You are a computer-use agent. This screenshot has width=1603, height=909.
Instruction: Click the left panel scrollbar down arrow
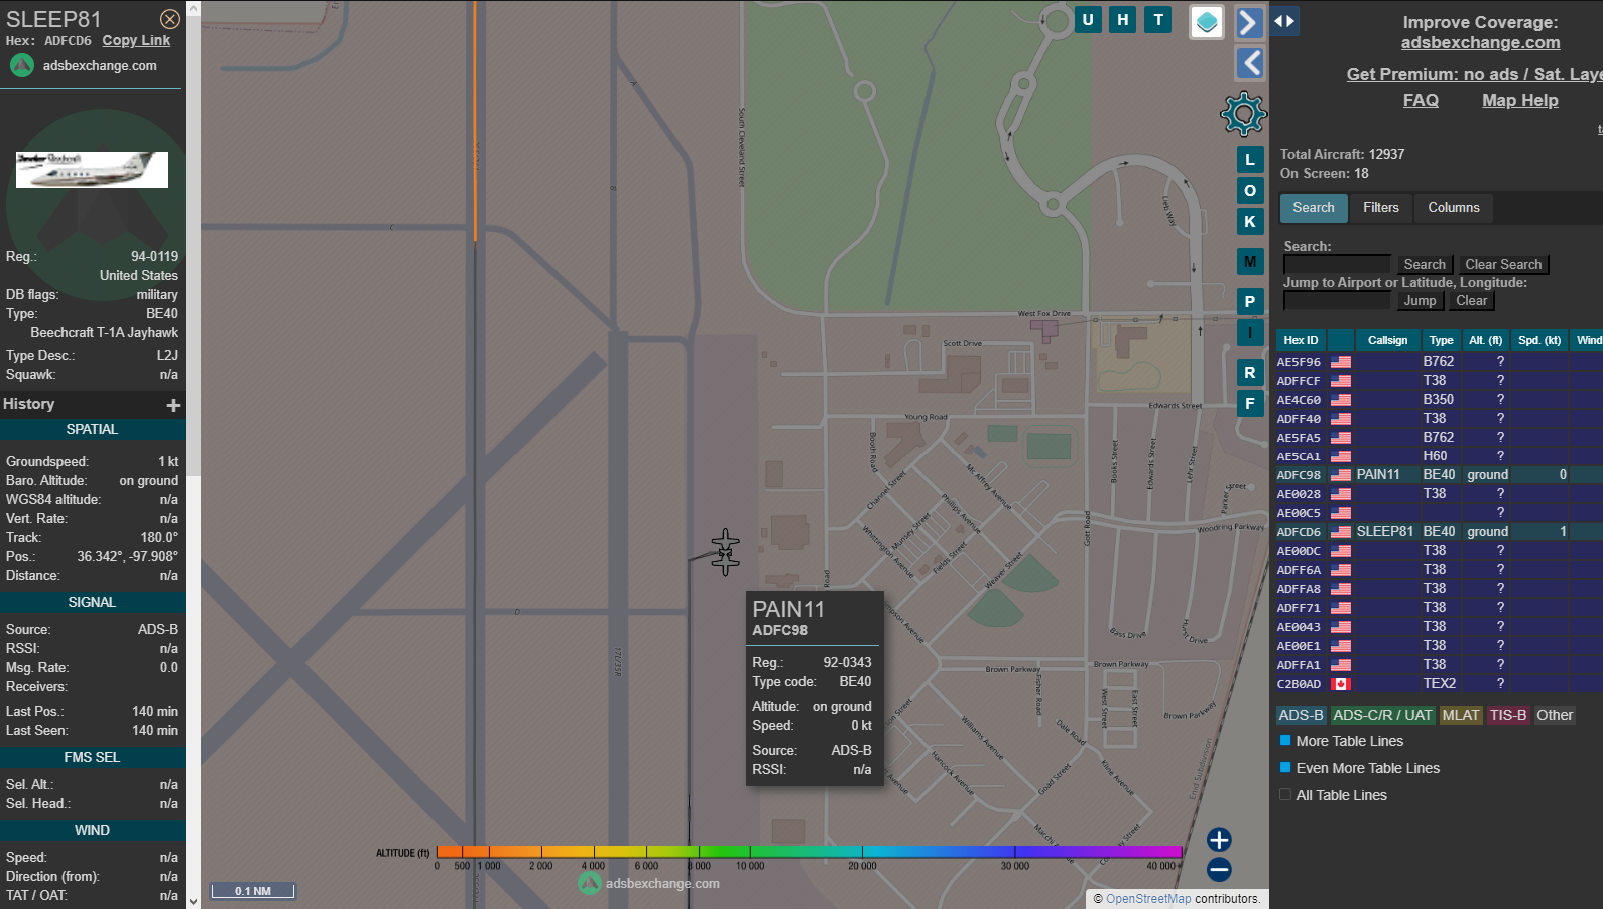point(193,901)
